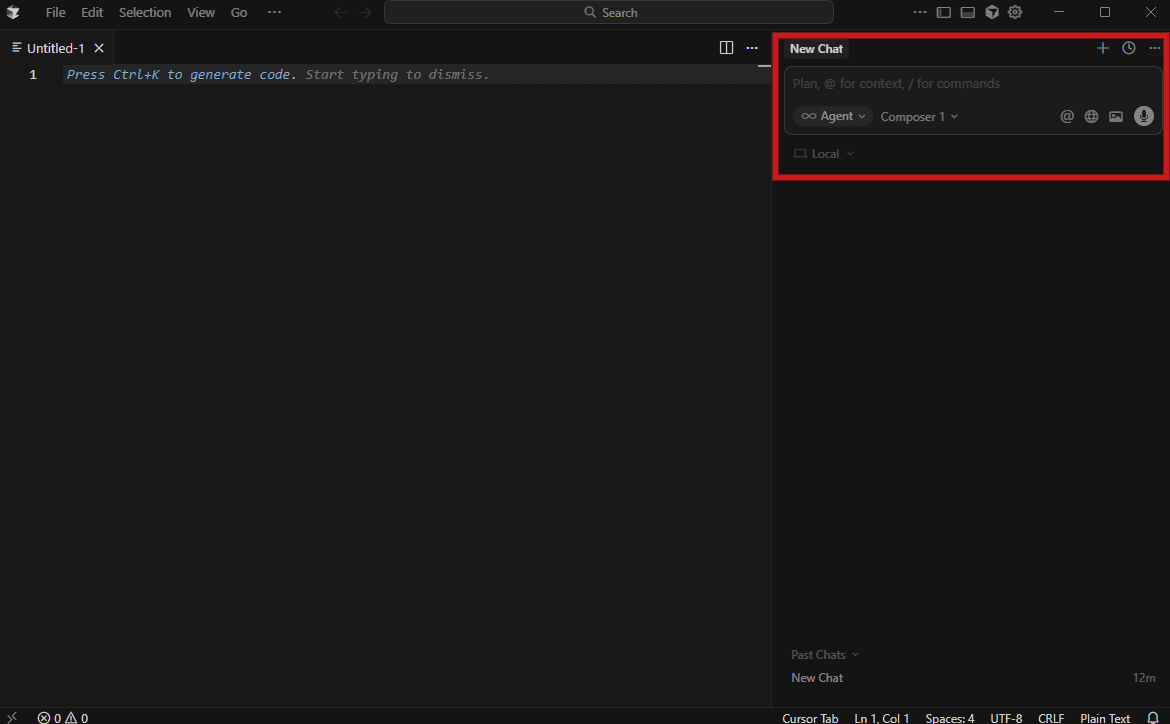Collapse the Past Chats section
Screen dimensions: 1170x724
825,654
